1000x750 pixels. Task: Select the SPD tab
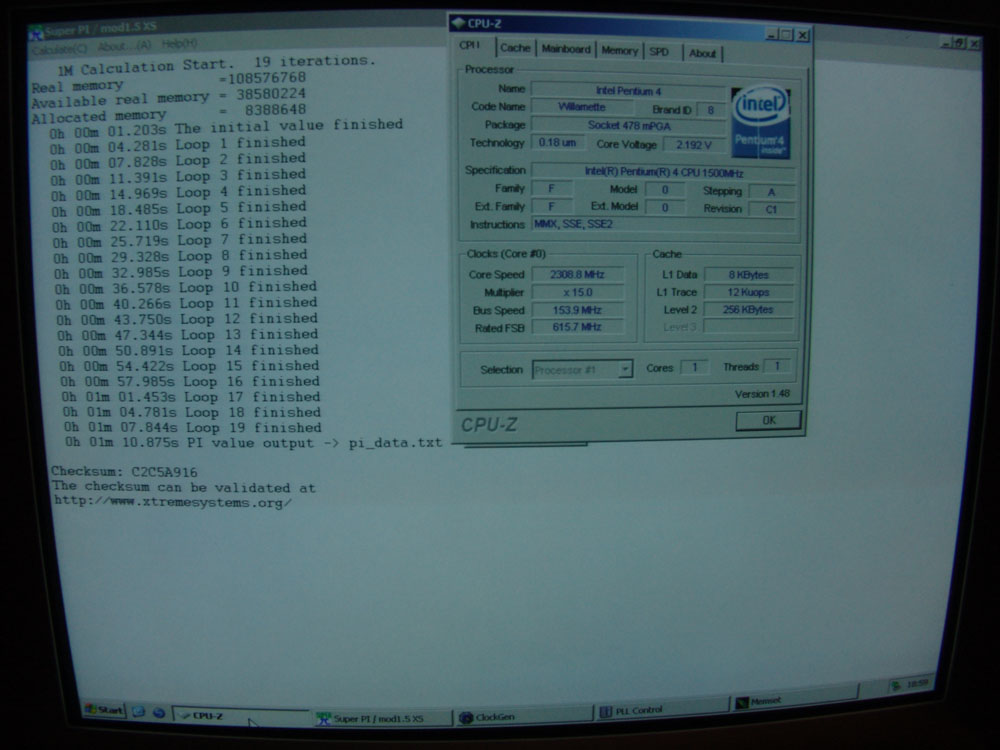(x=660, y=52)
